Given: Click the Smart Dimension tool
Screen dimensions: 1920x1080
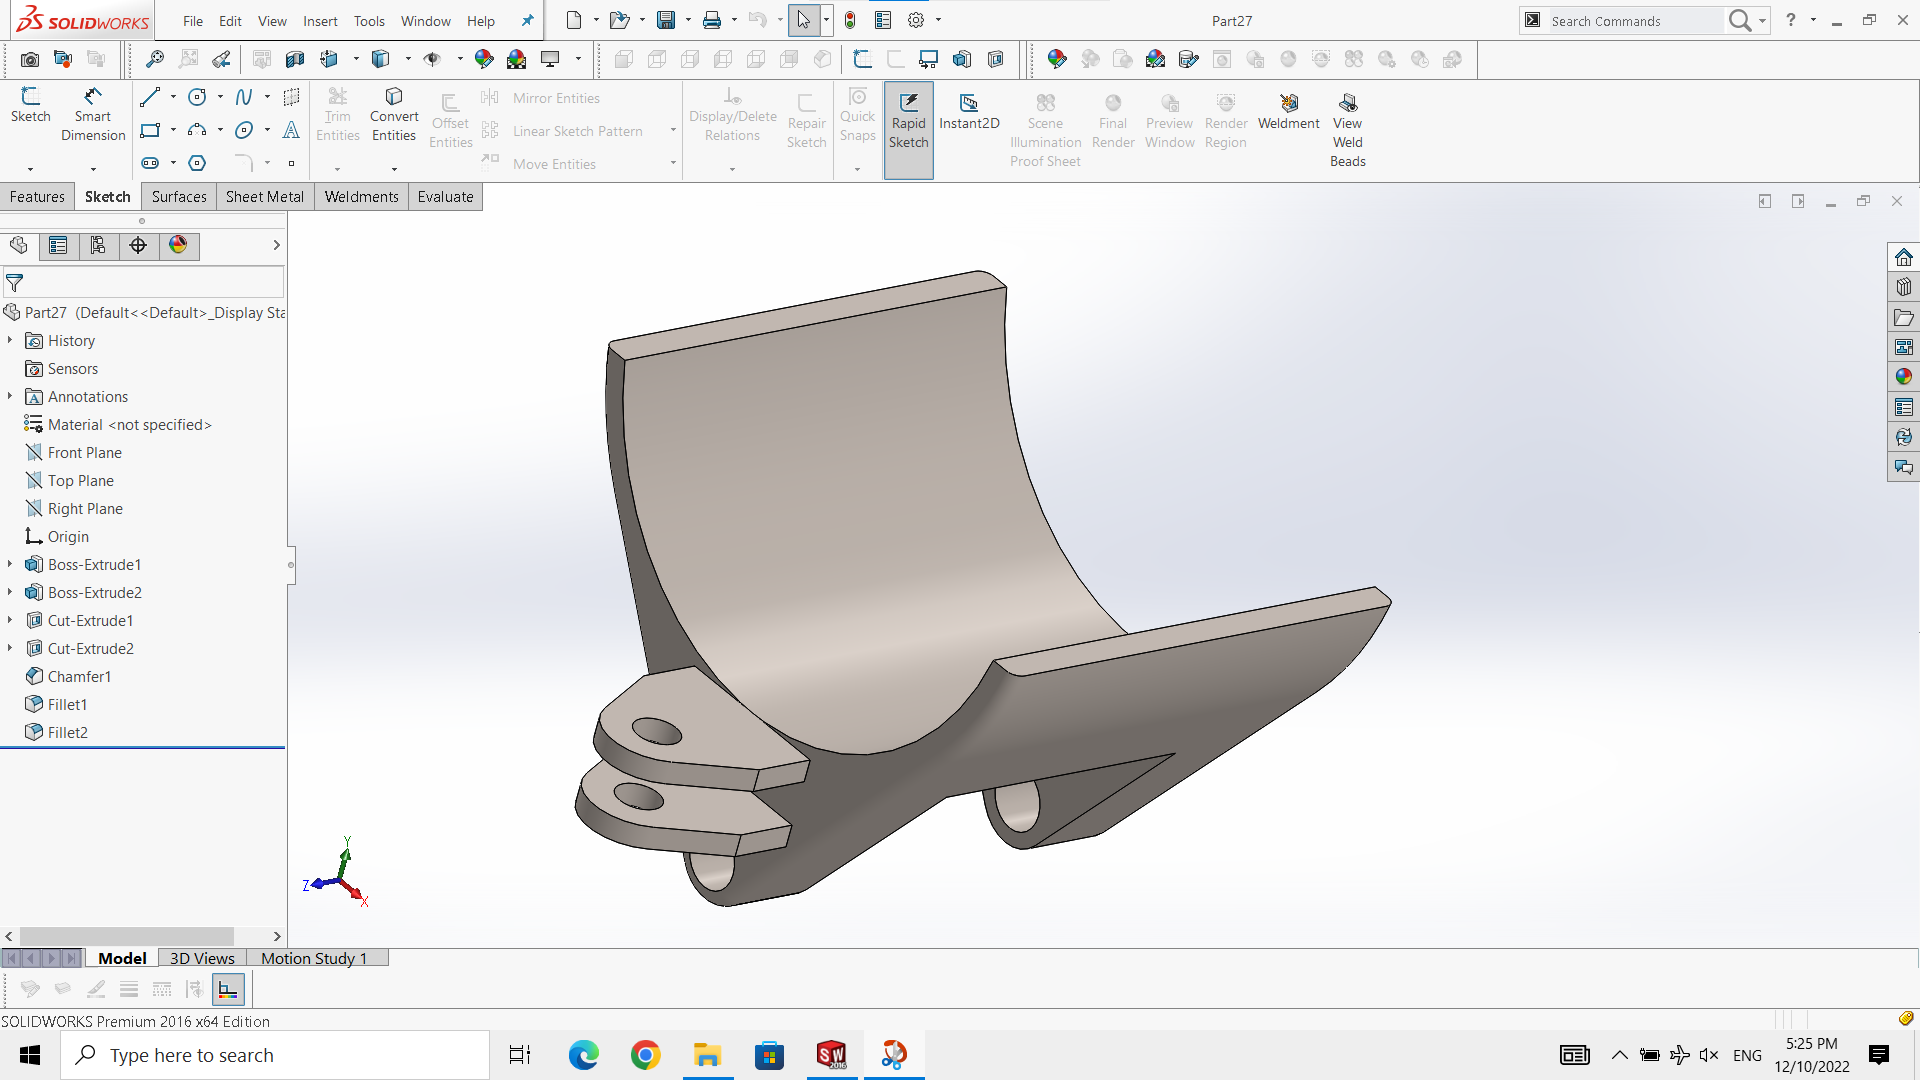Looking at the screenshot, I should click(93, 115).
